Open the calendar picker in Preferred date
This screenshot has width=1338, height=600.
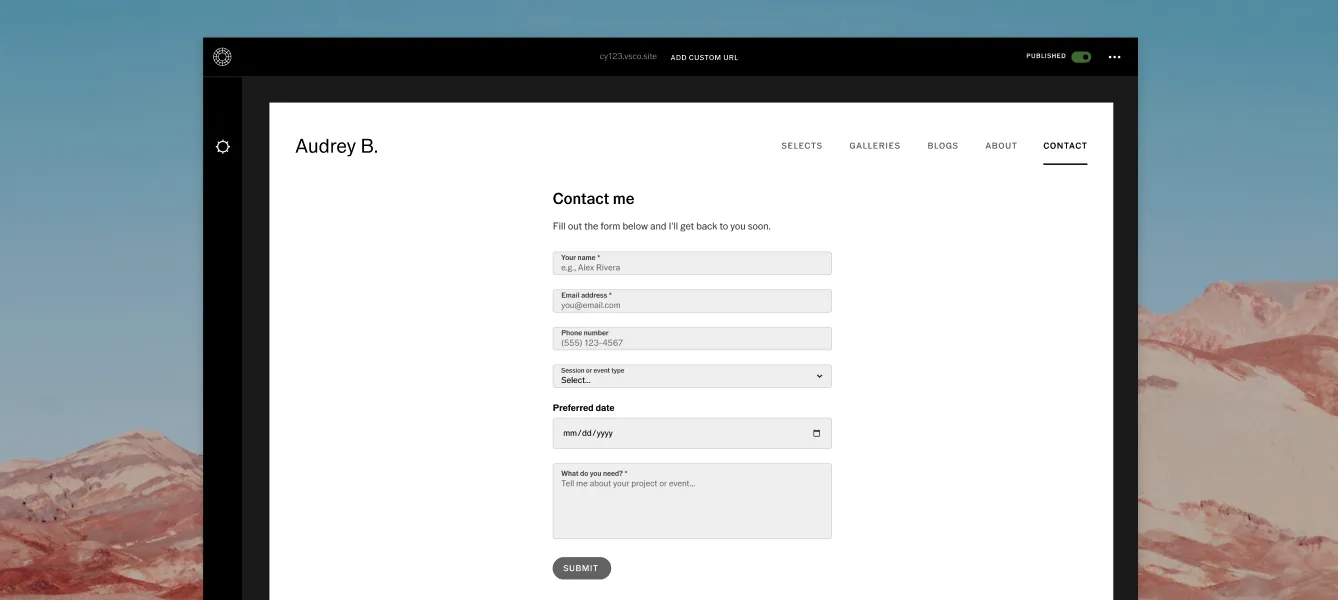[816, 433]
